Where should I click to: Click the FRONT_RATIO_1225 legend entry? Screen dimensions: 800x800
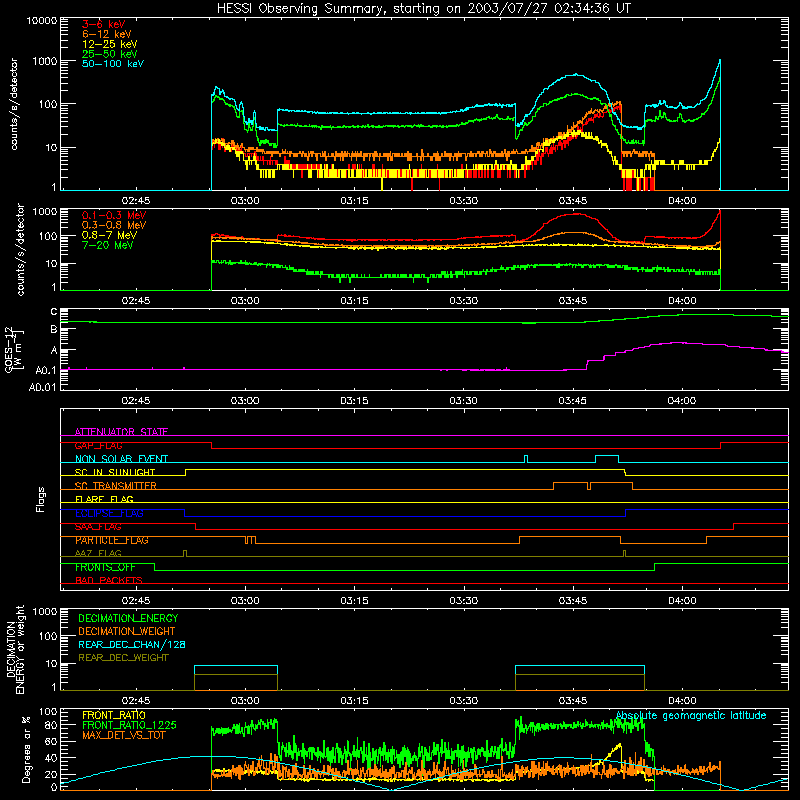[x=129, y=725]
